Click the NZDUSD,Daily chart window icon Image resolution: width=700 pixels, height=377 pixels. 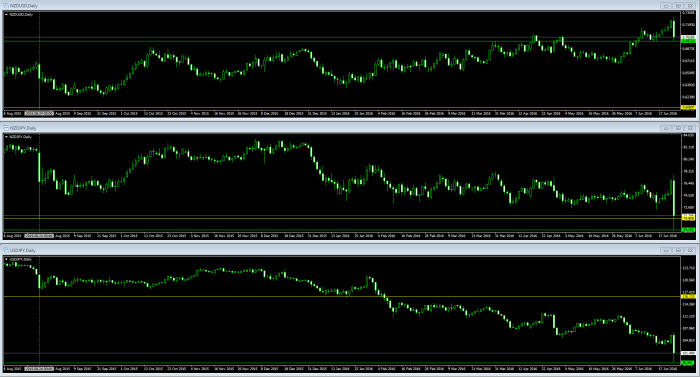(6, 6)
